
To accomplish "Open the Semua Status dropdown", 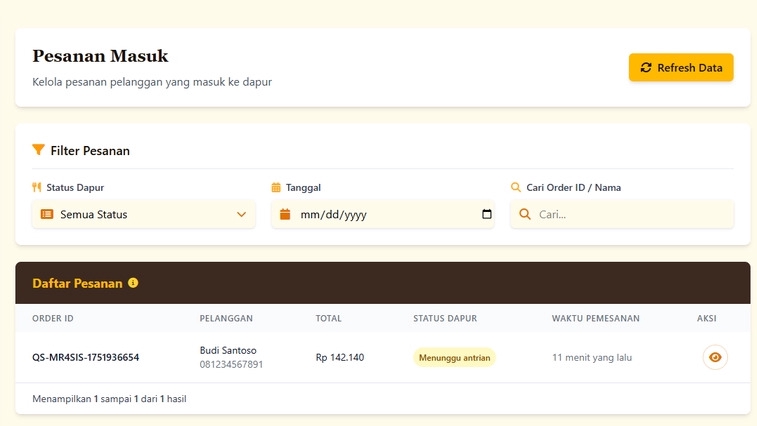I will 143,214.
